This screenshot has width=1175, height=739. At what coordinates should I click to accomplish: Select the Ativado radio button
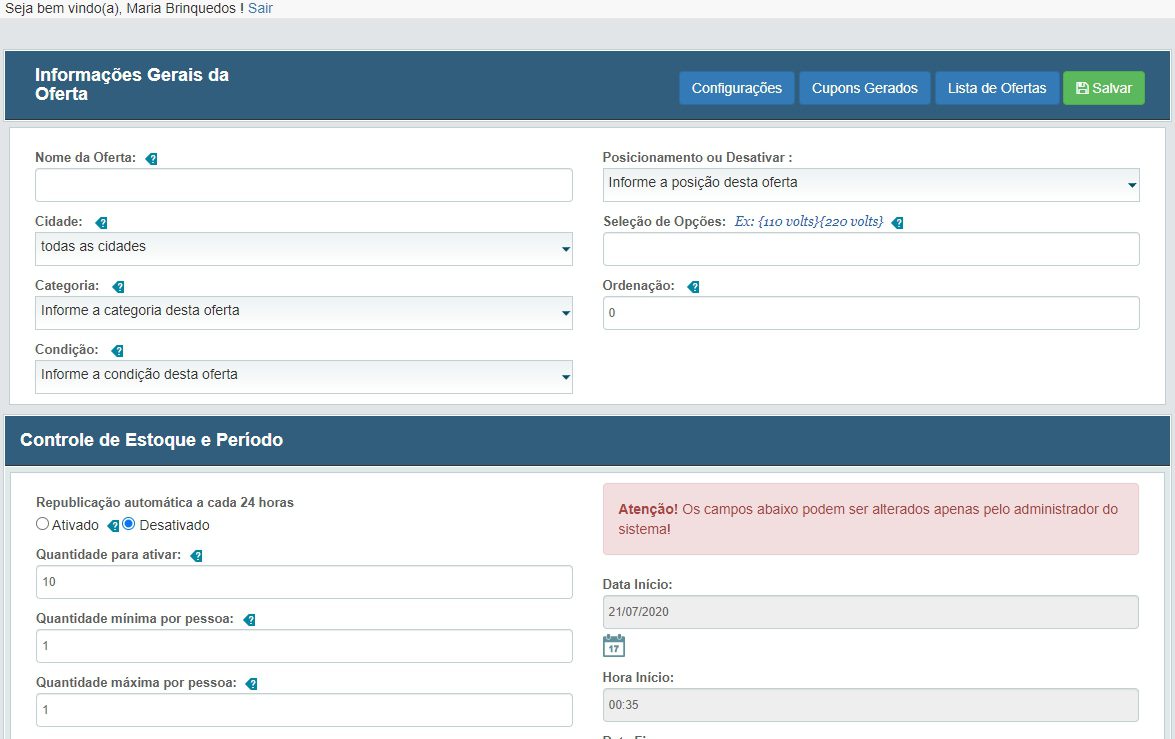43,524
